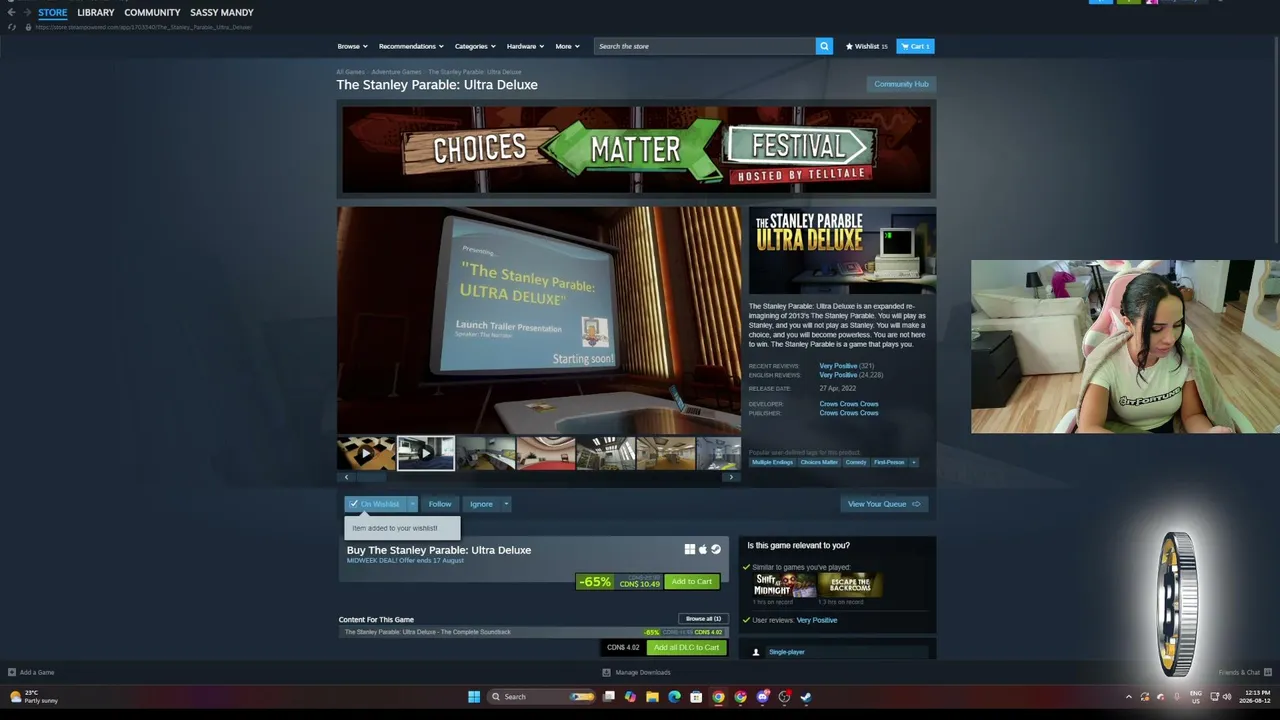Screen dimensions: 1280x720
Task: Open the Windows Start menu
Action: click(x=474, y=697)
